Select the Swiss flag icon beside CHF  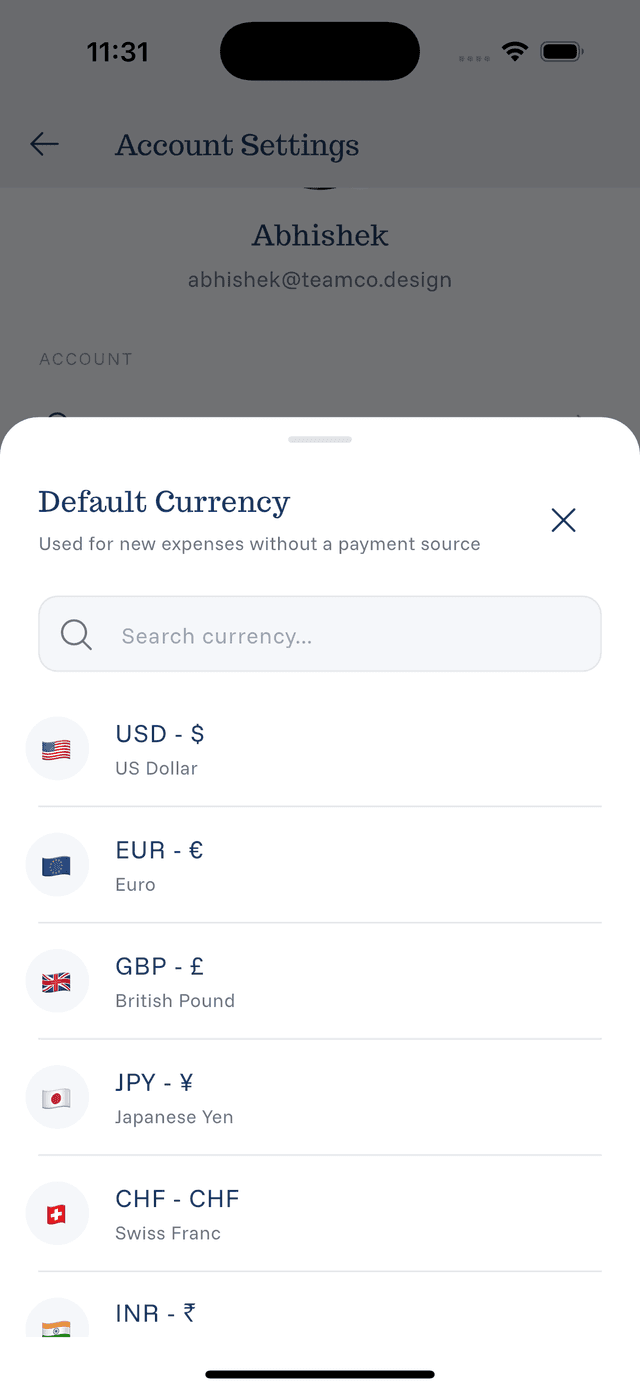click(57, 1213)
